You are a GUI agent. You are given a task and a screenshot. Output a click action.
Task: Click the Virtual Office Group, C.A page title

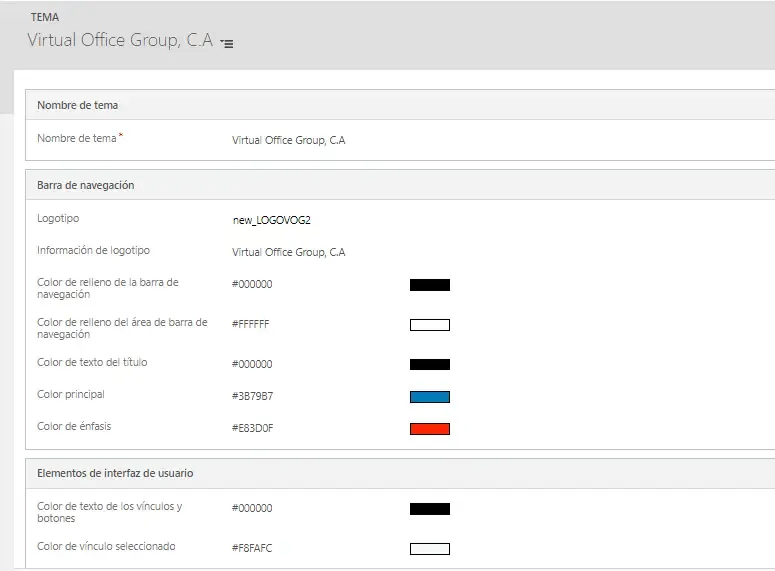coord(120,41)
